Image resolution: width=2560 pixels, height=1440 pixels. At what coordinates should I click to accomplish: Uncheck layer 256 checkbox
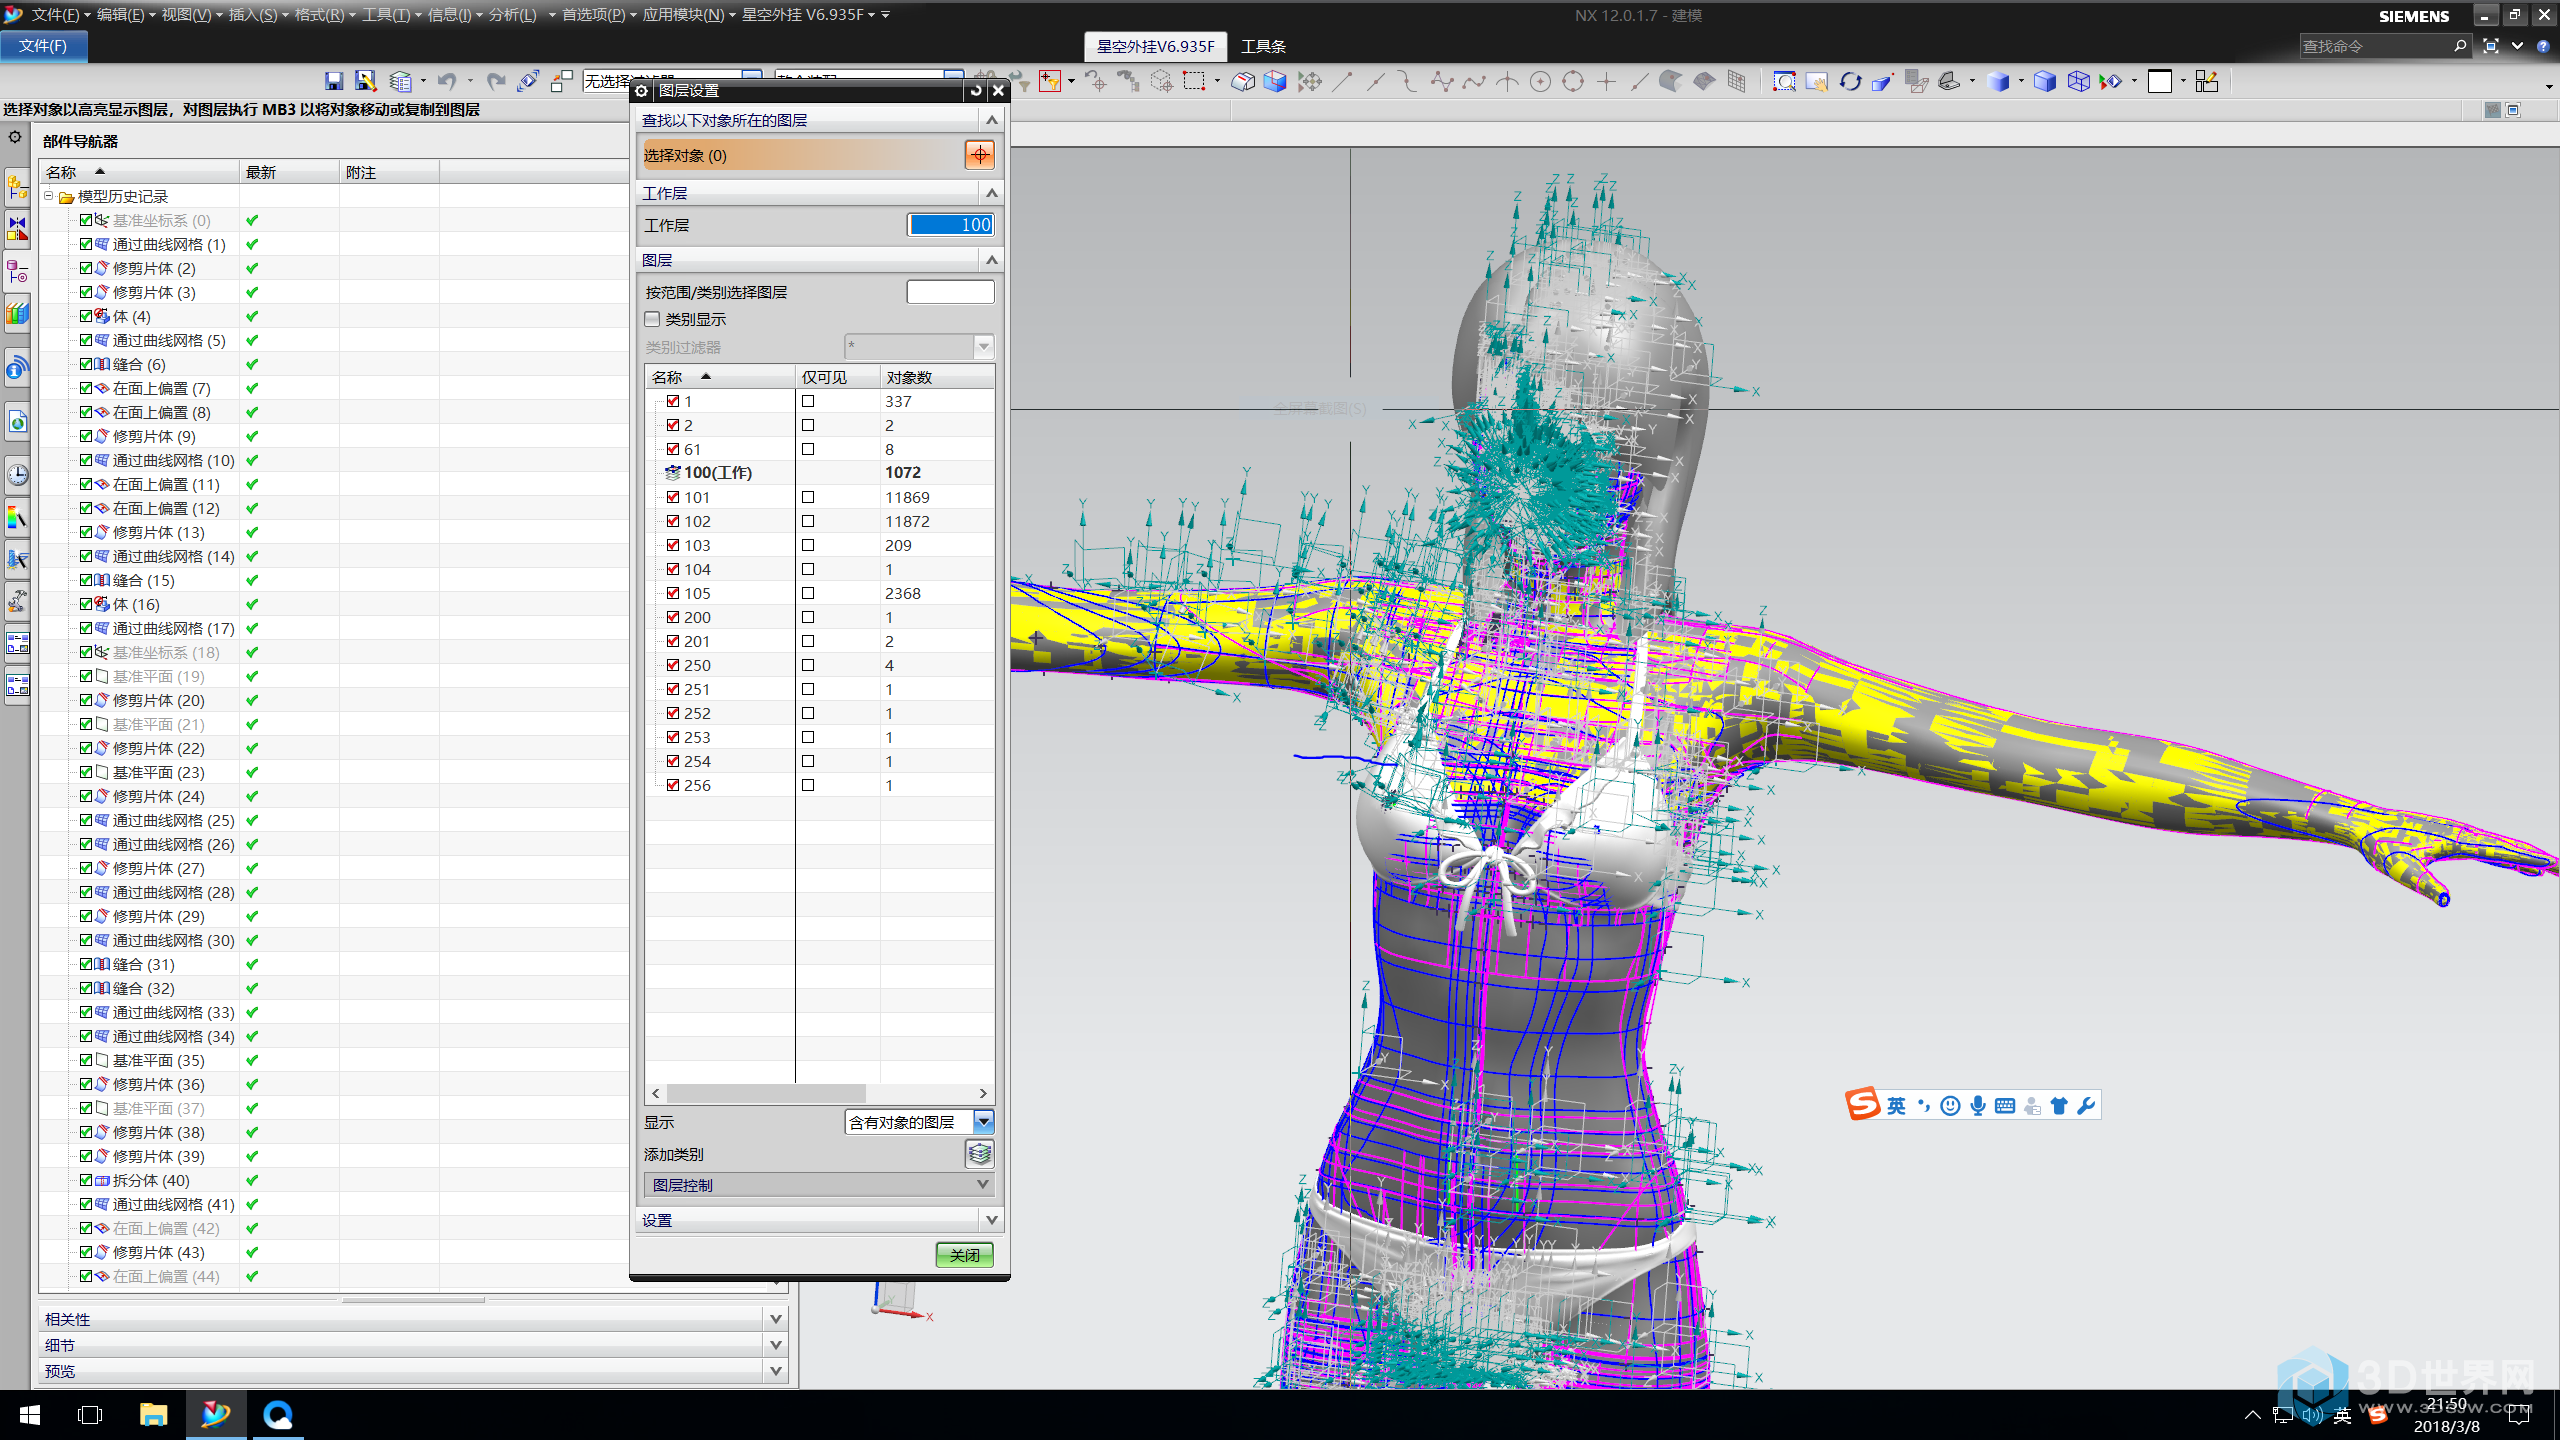point(673,785)
